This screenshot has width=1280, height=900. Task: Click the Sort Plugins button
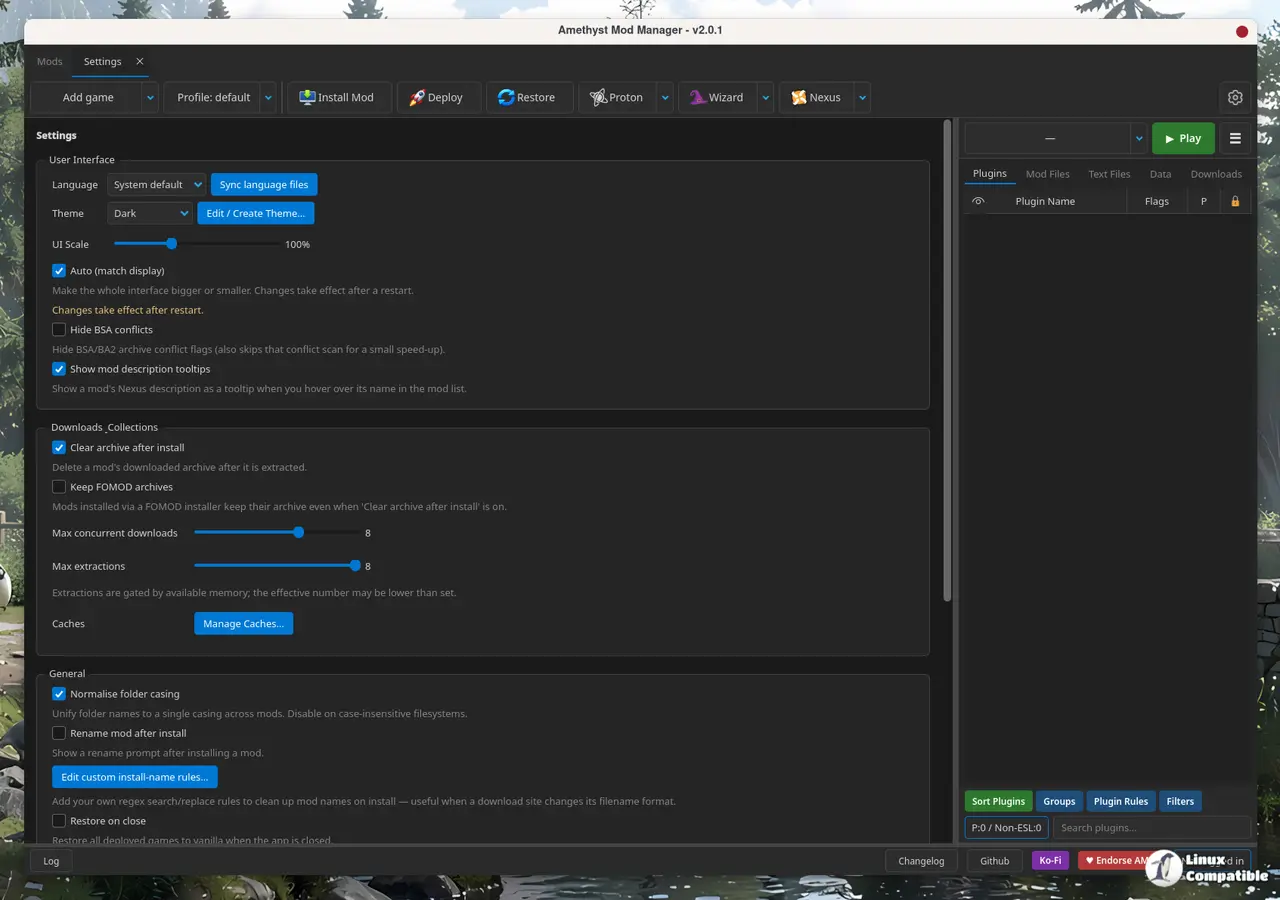point(998,801)
